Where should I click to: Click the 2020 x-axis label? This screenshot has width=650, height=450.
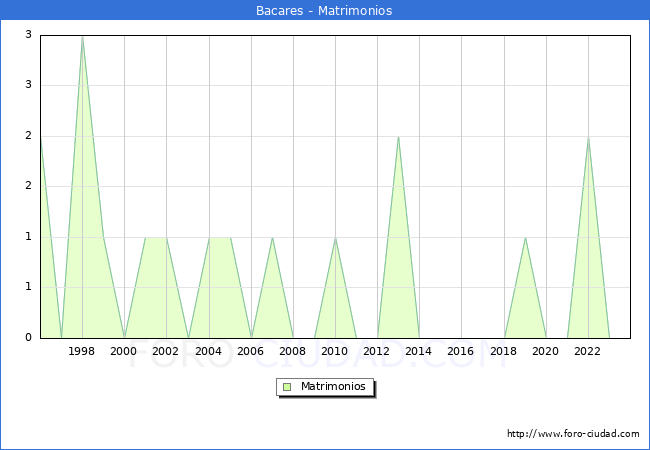(546, 351)
